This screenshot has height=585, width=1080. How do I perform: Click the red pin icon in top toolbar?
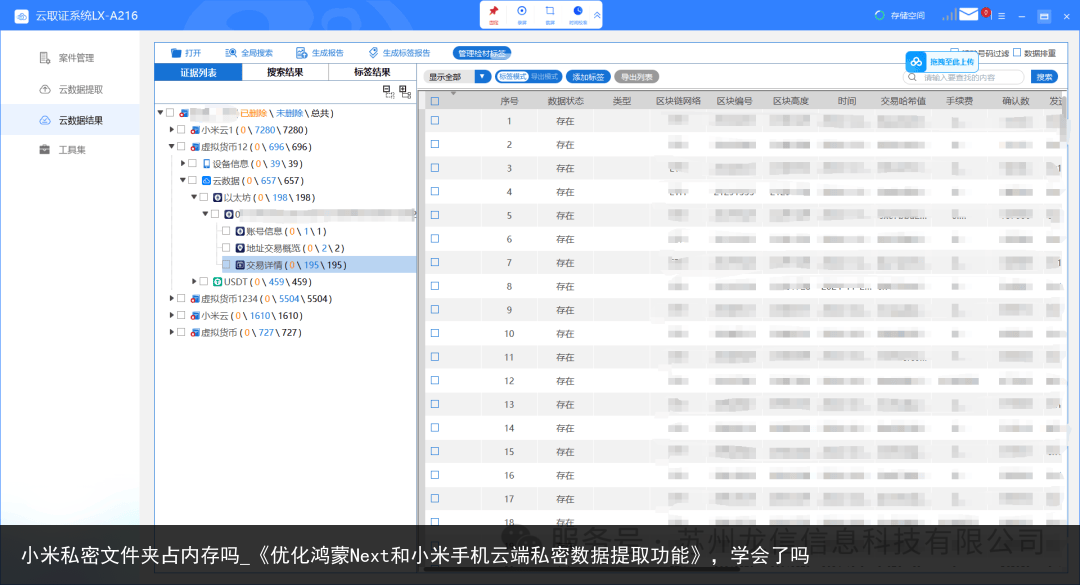(x=494, y=11)
